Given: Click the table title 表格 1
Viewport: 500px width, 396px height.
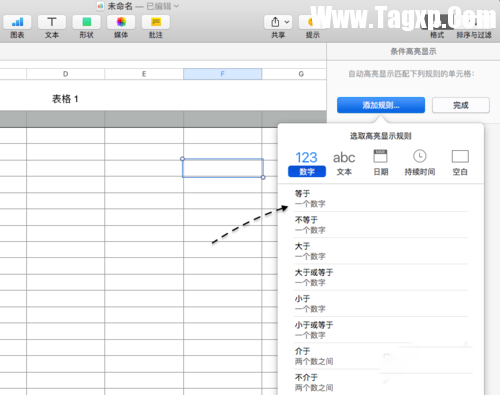Looking at the screenshot, I should (65, 99).
